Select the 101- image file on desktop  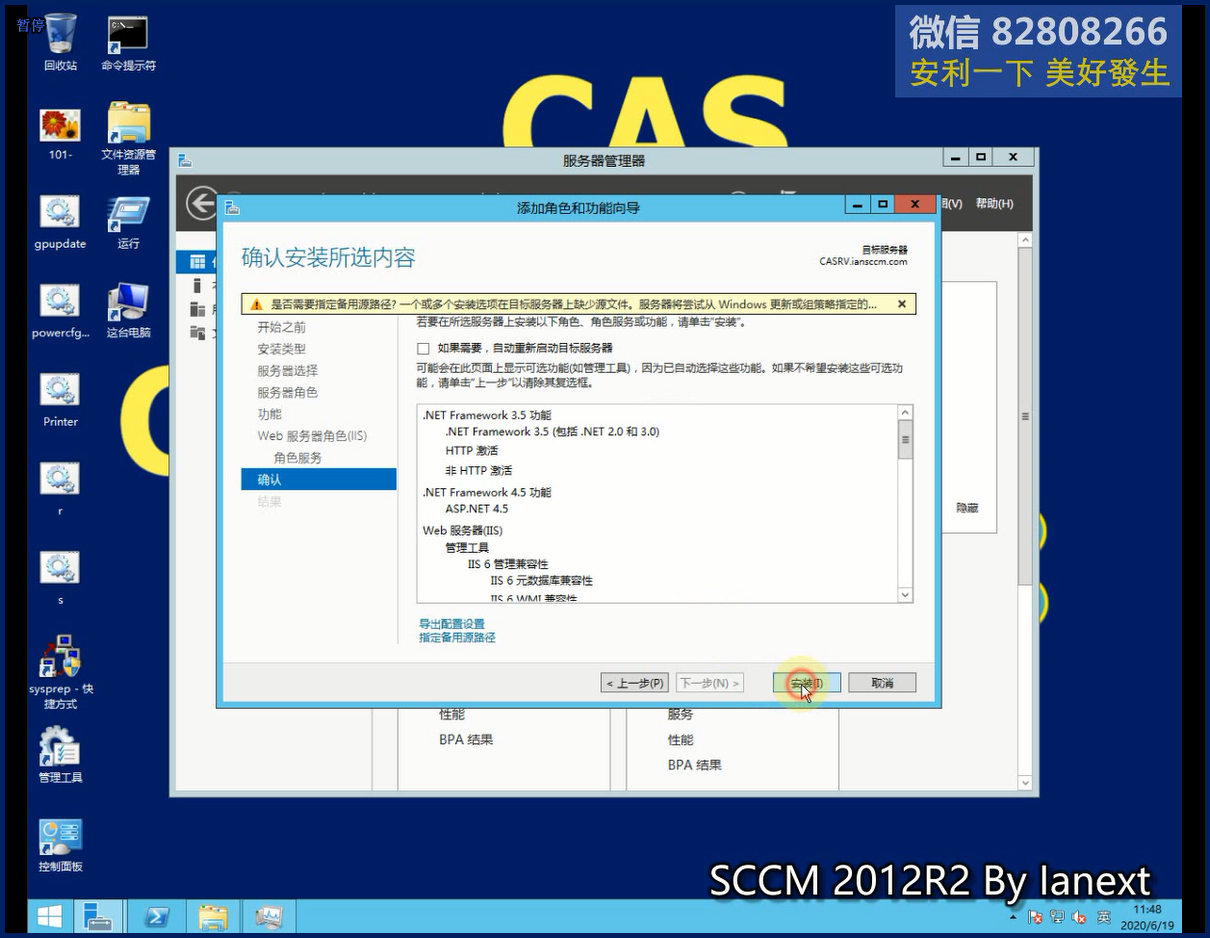pyautogui.click(x=60, y=133)
